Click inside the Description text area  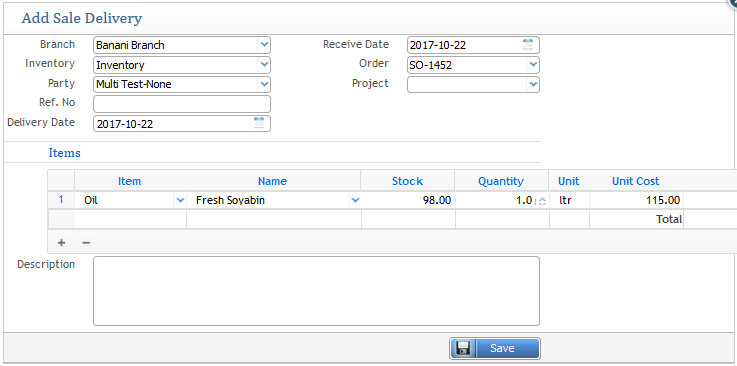tap(316, 291)
